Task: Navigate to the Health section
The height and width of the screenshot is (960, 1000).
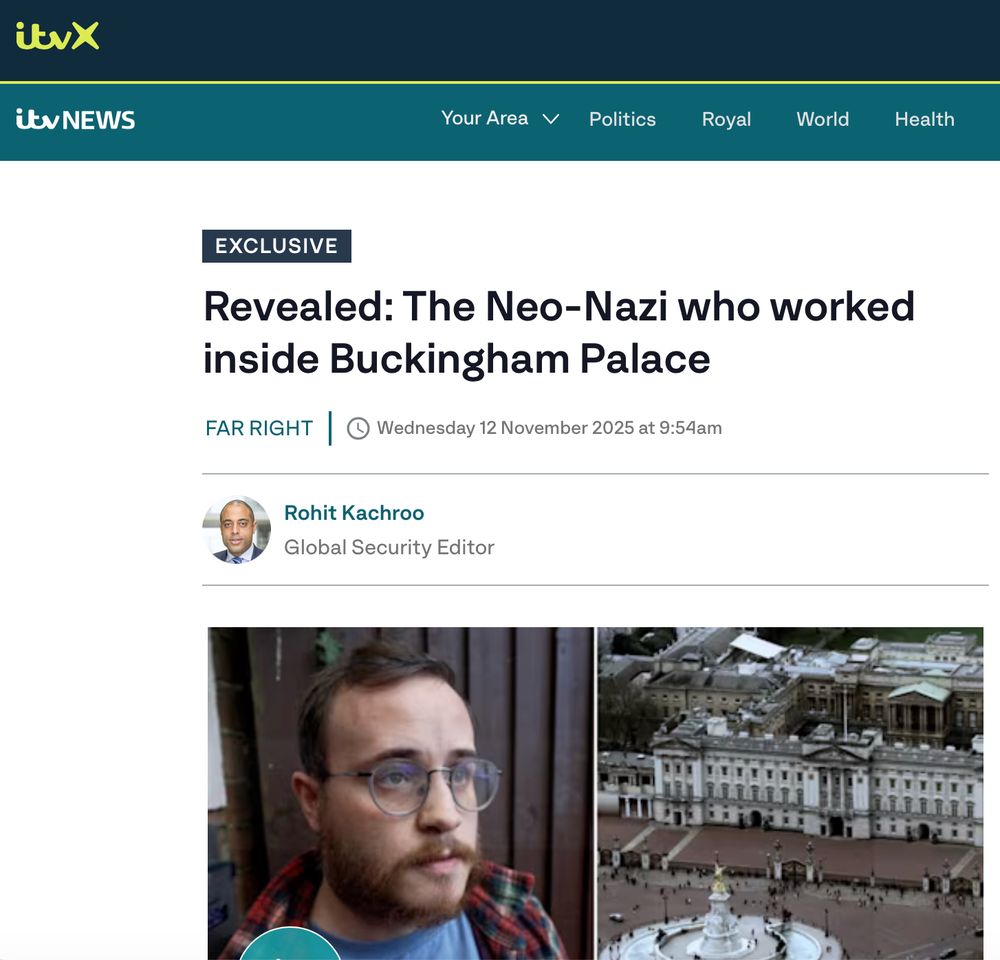Action: [924, 119]
